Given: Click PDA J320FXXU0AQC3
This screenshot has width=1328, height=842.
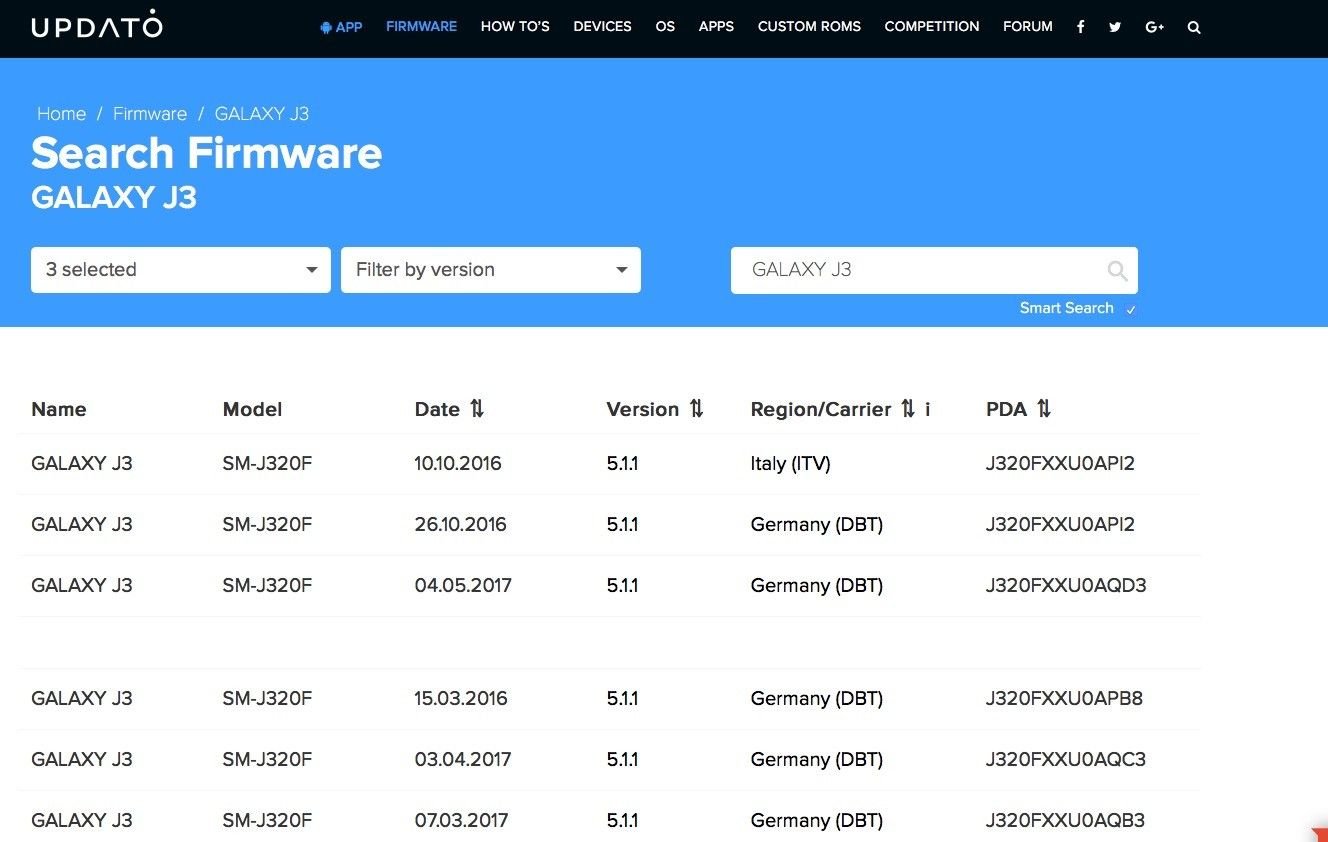Looking at the screenshot, I should pyautogui.click(x=1066, y=759).
